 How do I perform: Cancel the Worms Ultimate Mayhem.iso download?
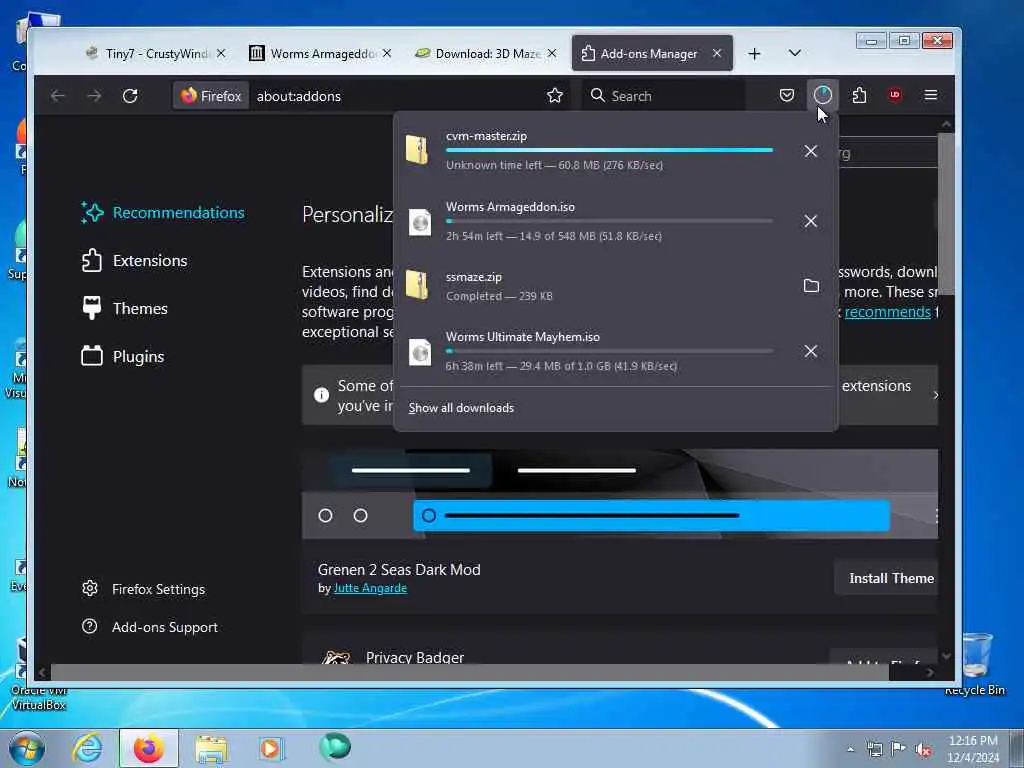[x=810, y=351]
